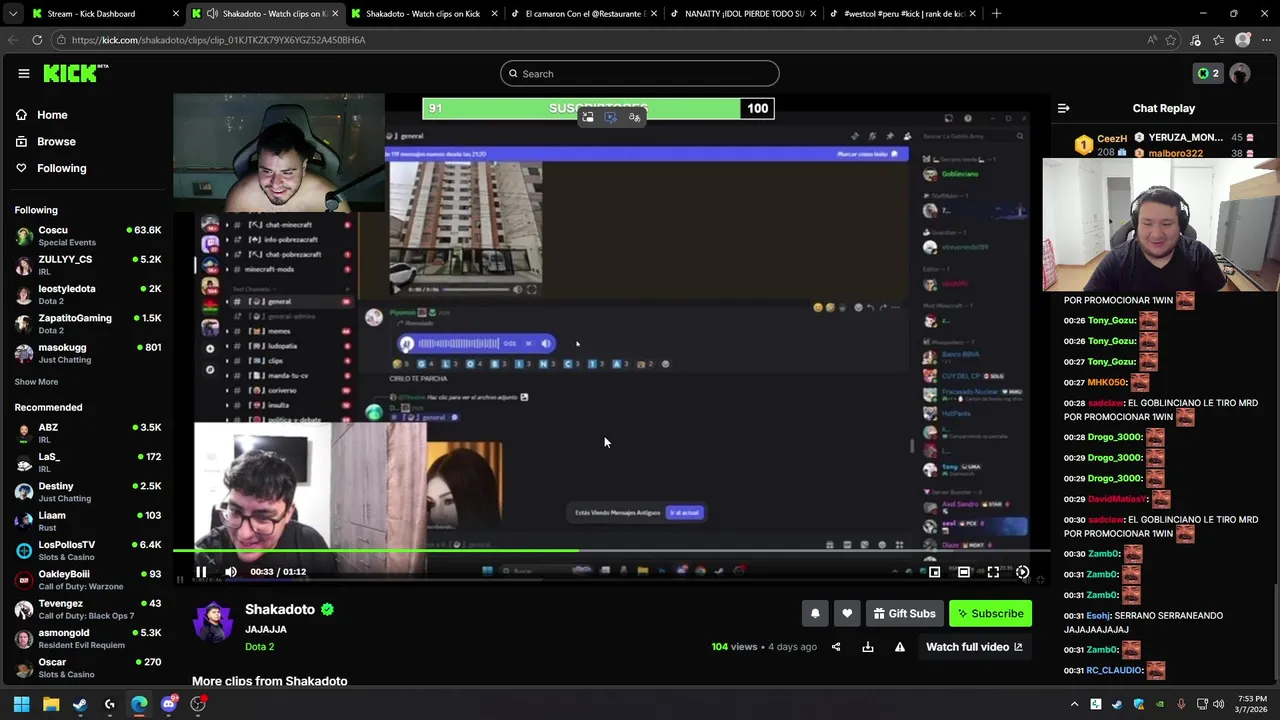Screen dimensions: 1280x720
Task: Switch to El camaron Con el @Restaurante tab
Action: pyautogui.click(x=585, y=14)
